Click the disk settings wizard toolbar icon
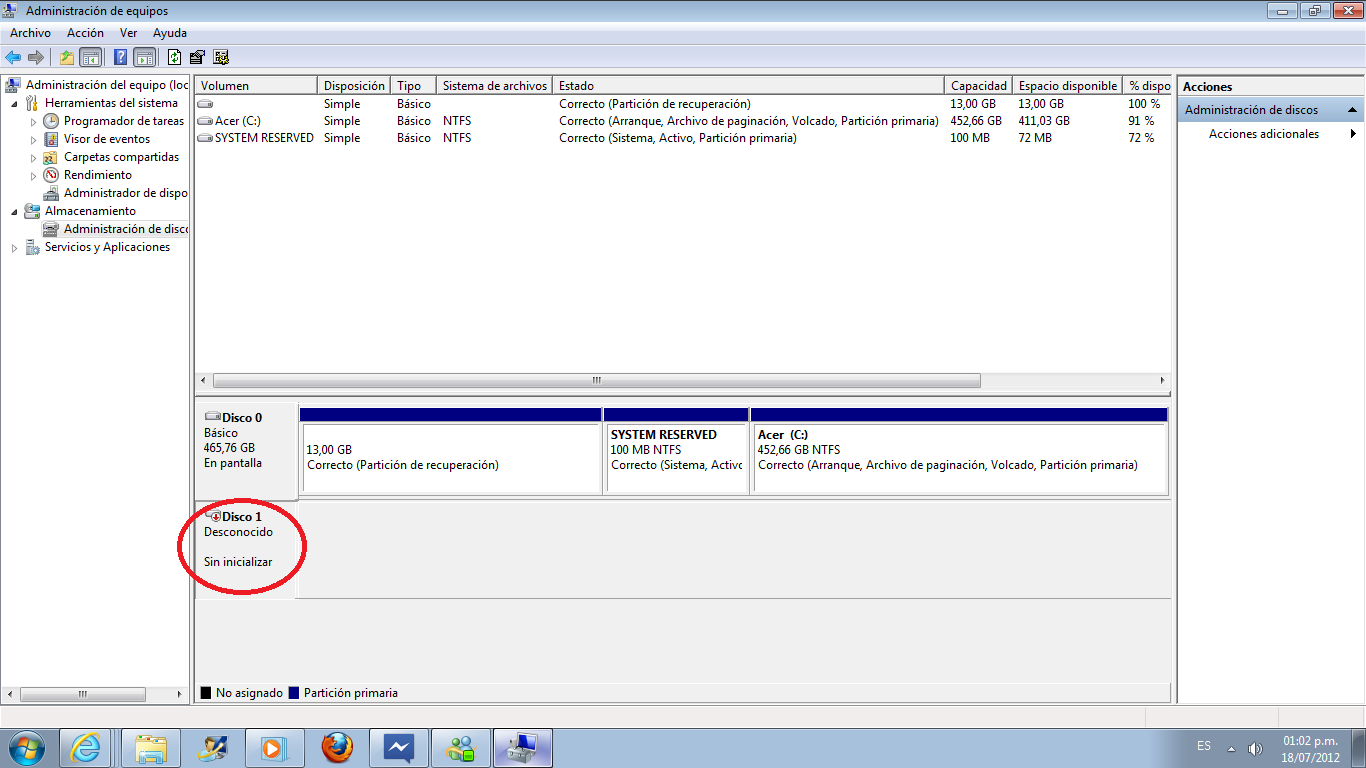The width and height of the screenshot is (1366, 768). 221,57
